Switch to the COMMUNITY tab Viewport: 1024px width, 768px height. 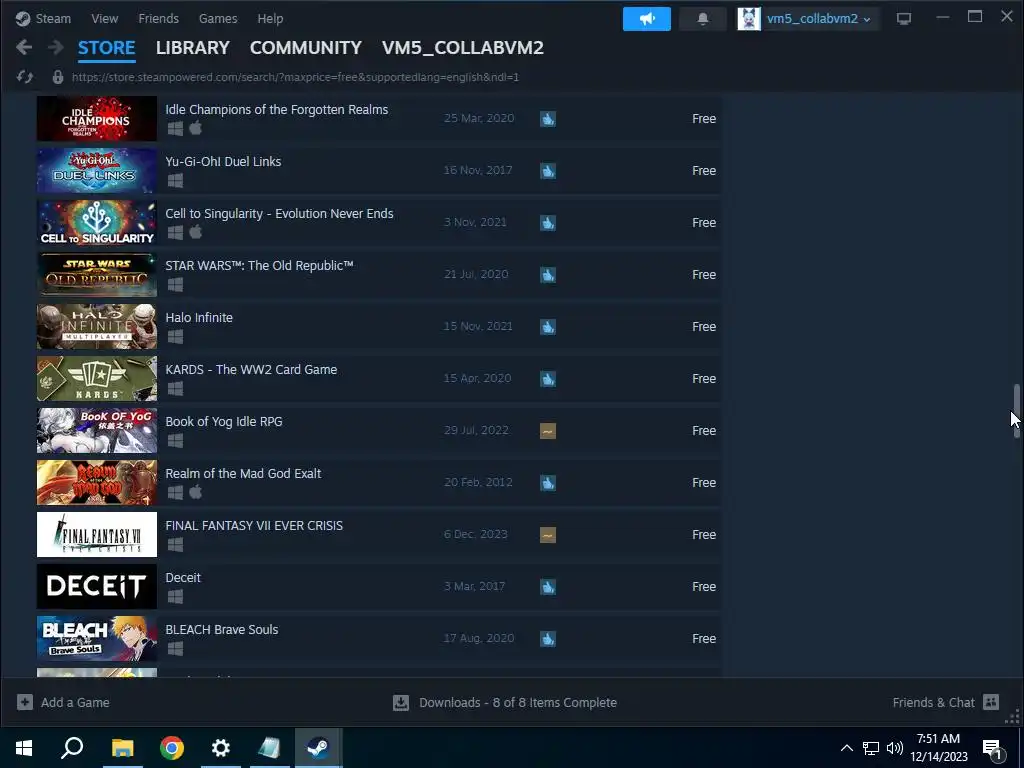(x=306, y=48)
